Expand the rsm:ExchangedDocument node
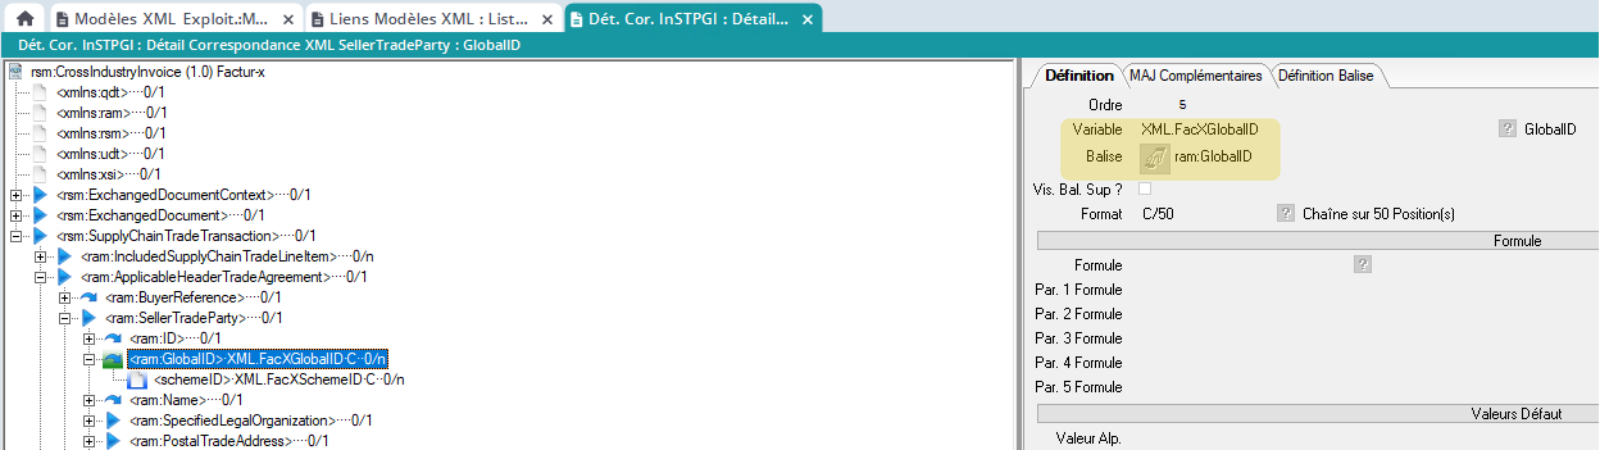The height and width of the screenshot is (450, 1599). point(16,216)
